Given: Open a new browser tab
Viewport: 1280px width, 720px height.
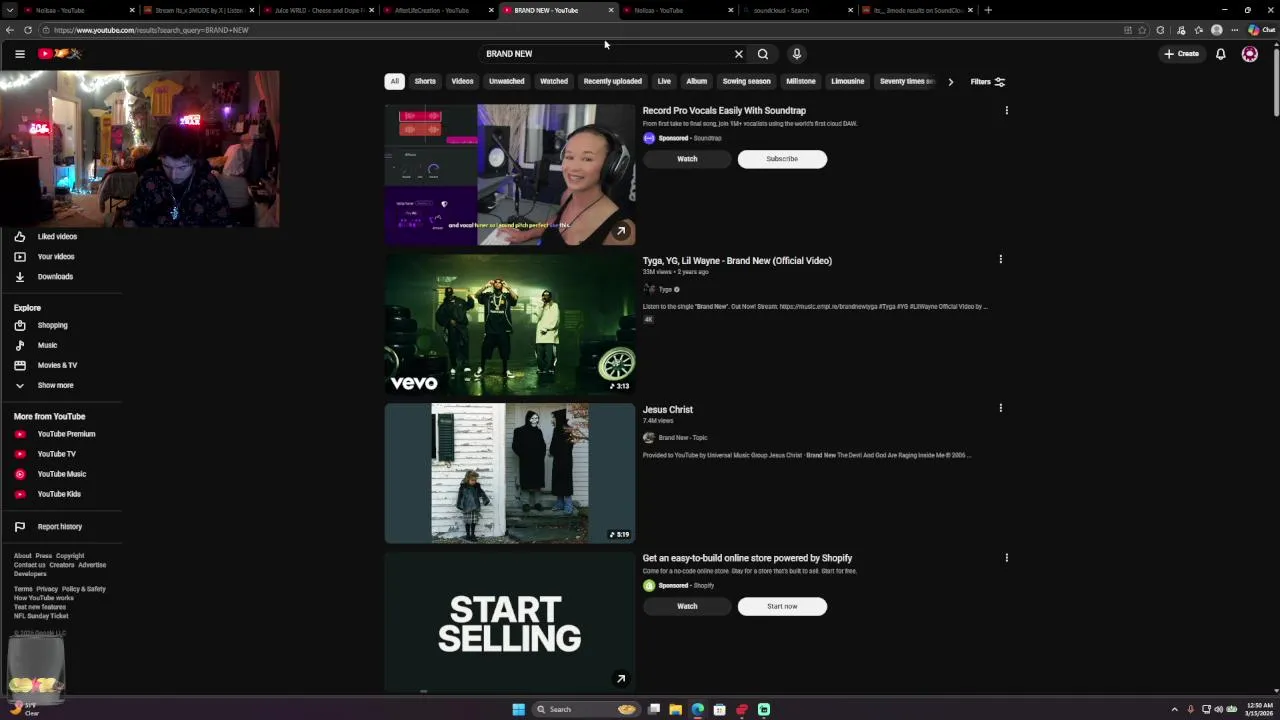Looking at the screenshot, I should tap(988, 10).
